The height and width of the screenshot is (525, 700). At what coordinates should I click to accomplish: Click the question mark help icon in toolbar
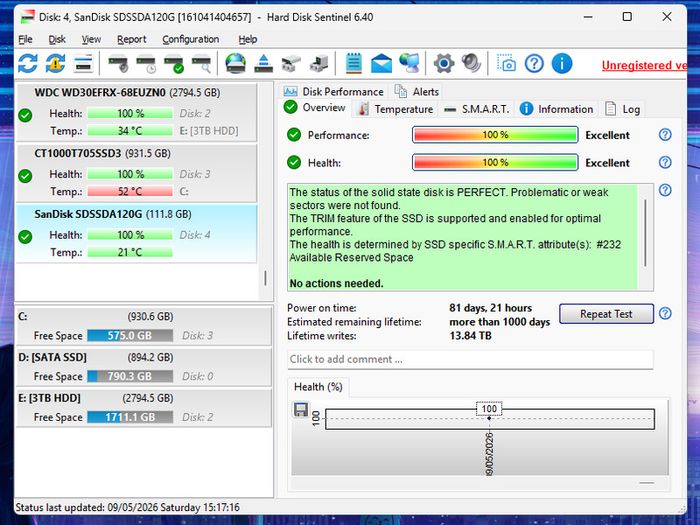534,63
